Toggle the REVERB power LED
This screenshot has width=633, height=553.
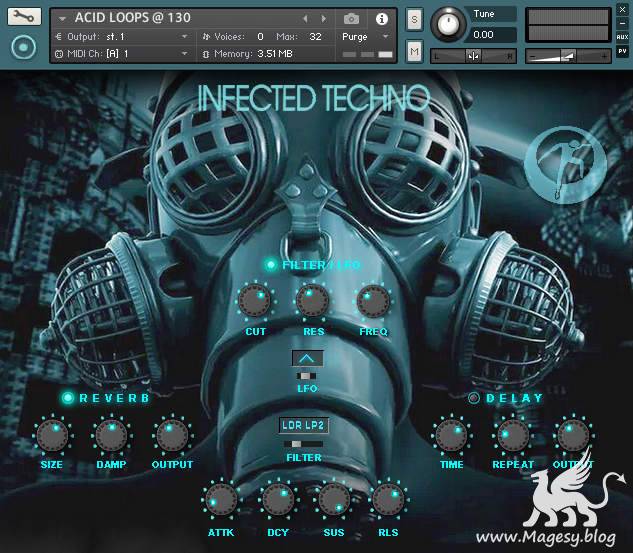(68, 398)
